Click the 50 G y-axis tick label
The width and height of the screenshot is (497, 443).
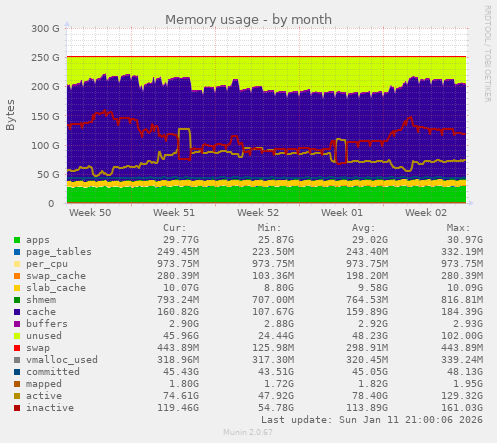point(48,174)
